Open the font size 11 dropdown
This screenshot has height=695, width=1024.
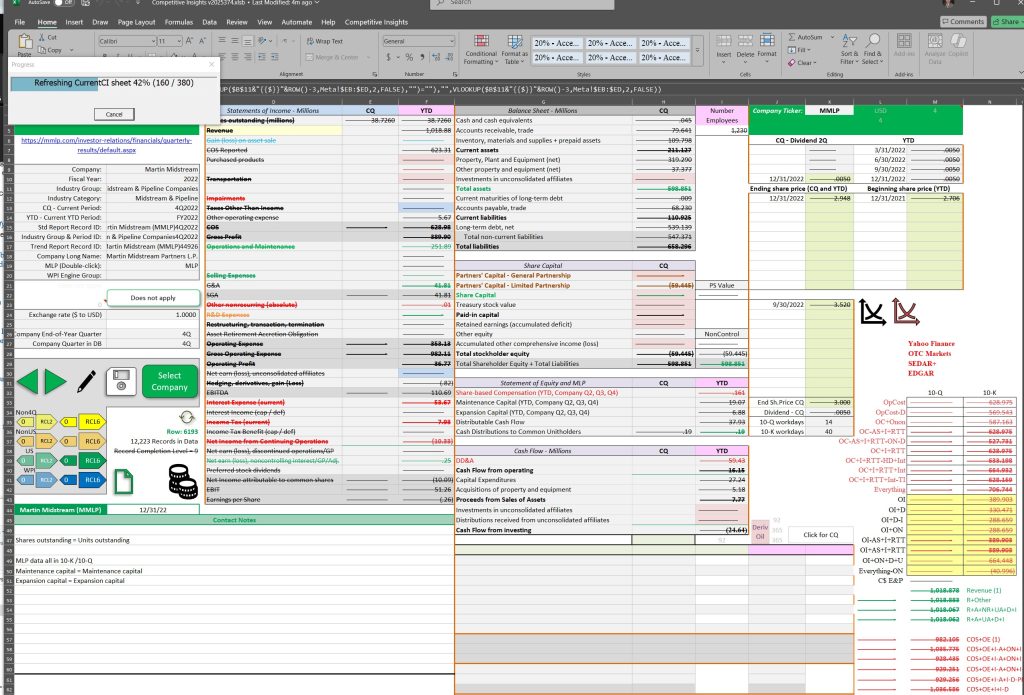tap(178, 41)
